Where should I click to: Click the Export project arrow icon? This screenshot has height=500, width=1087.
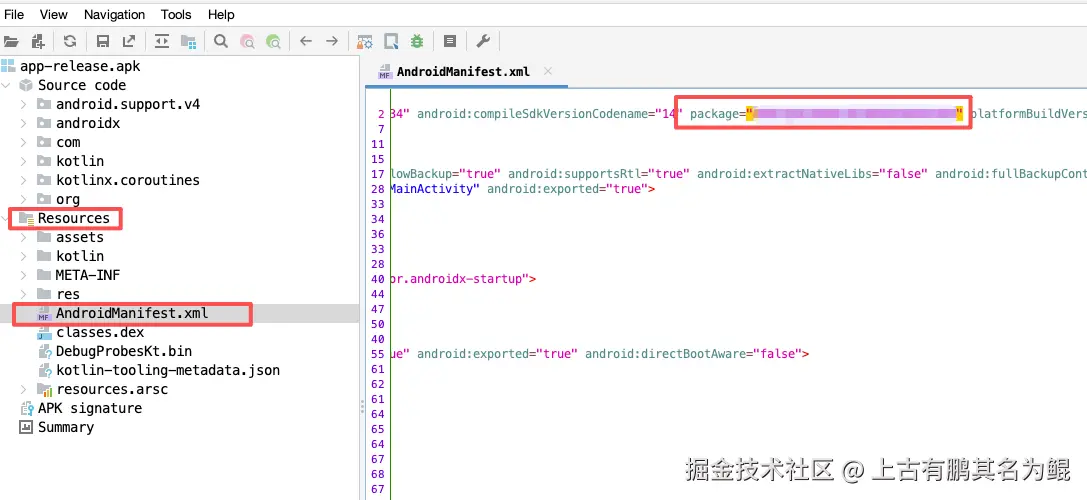[129, 42]
